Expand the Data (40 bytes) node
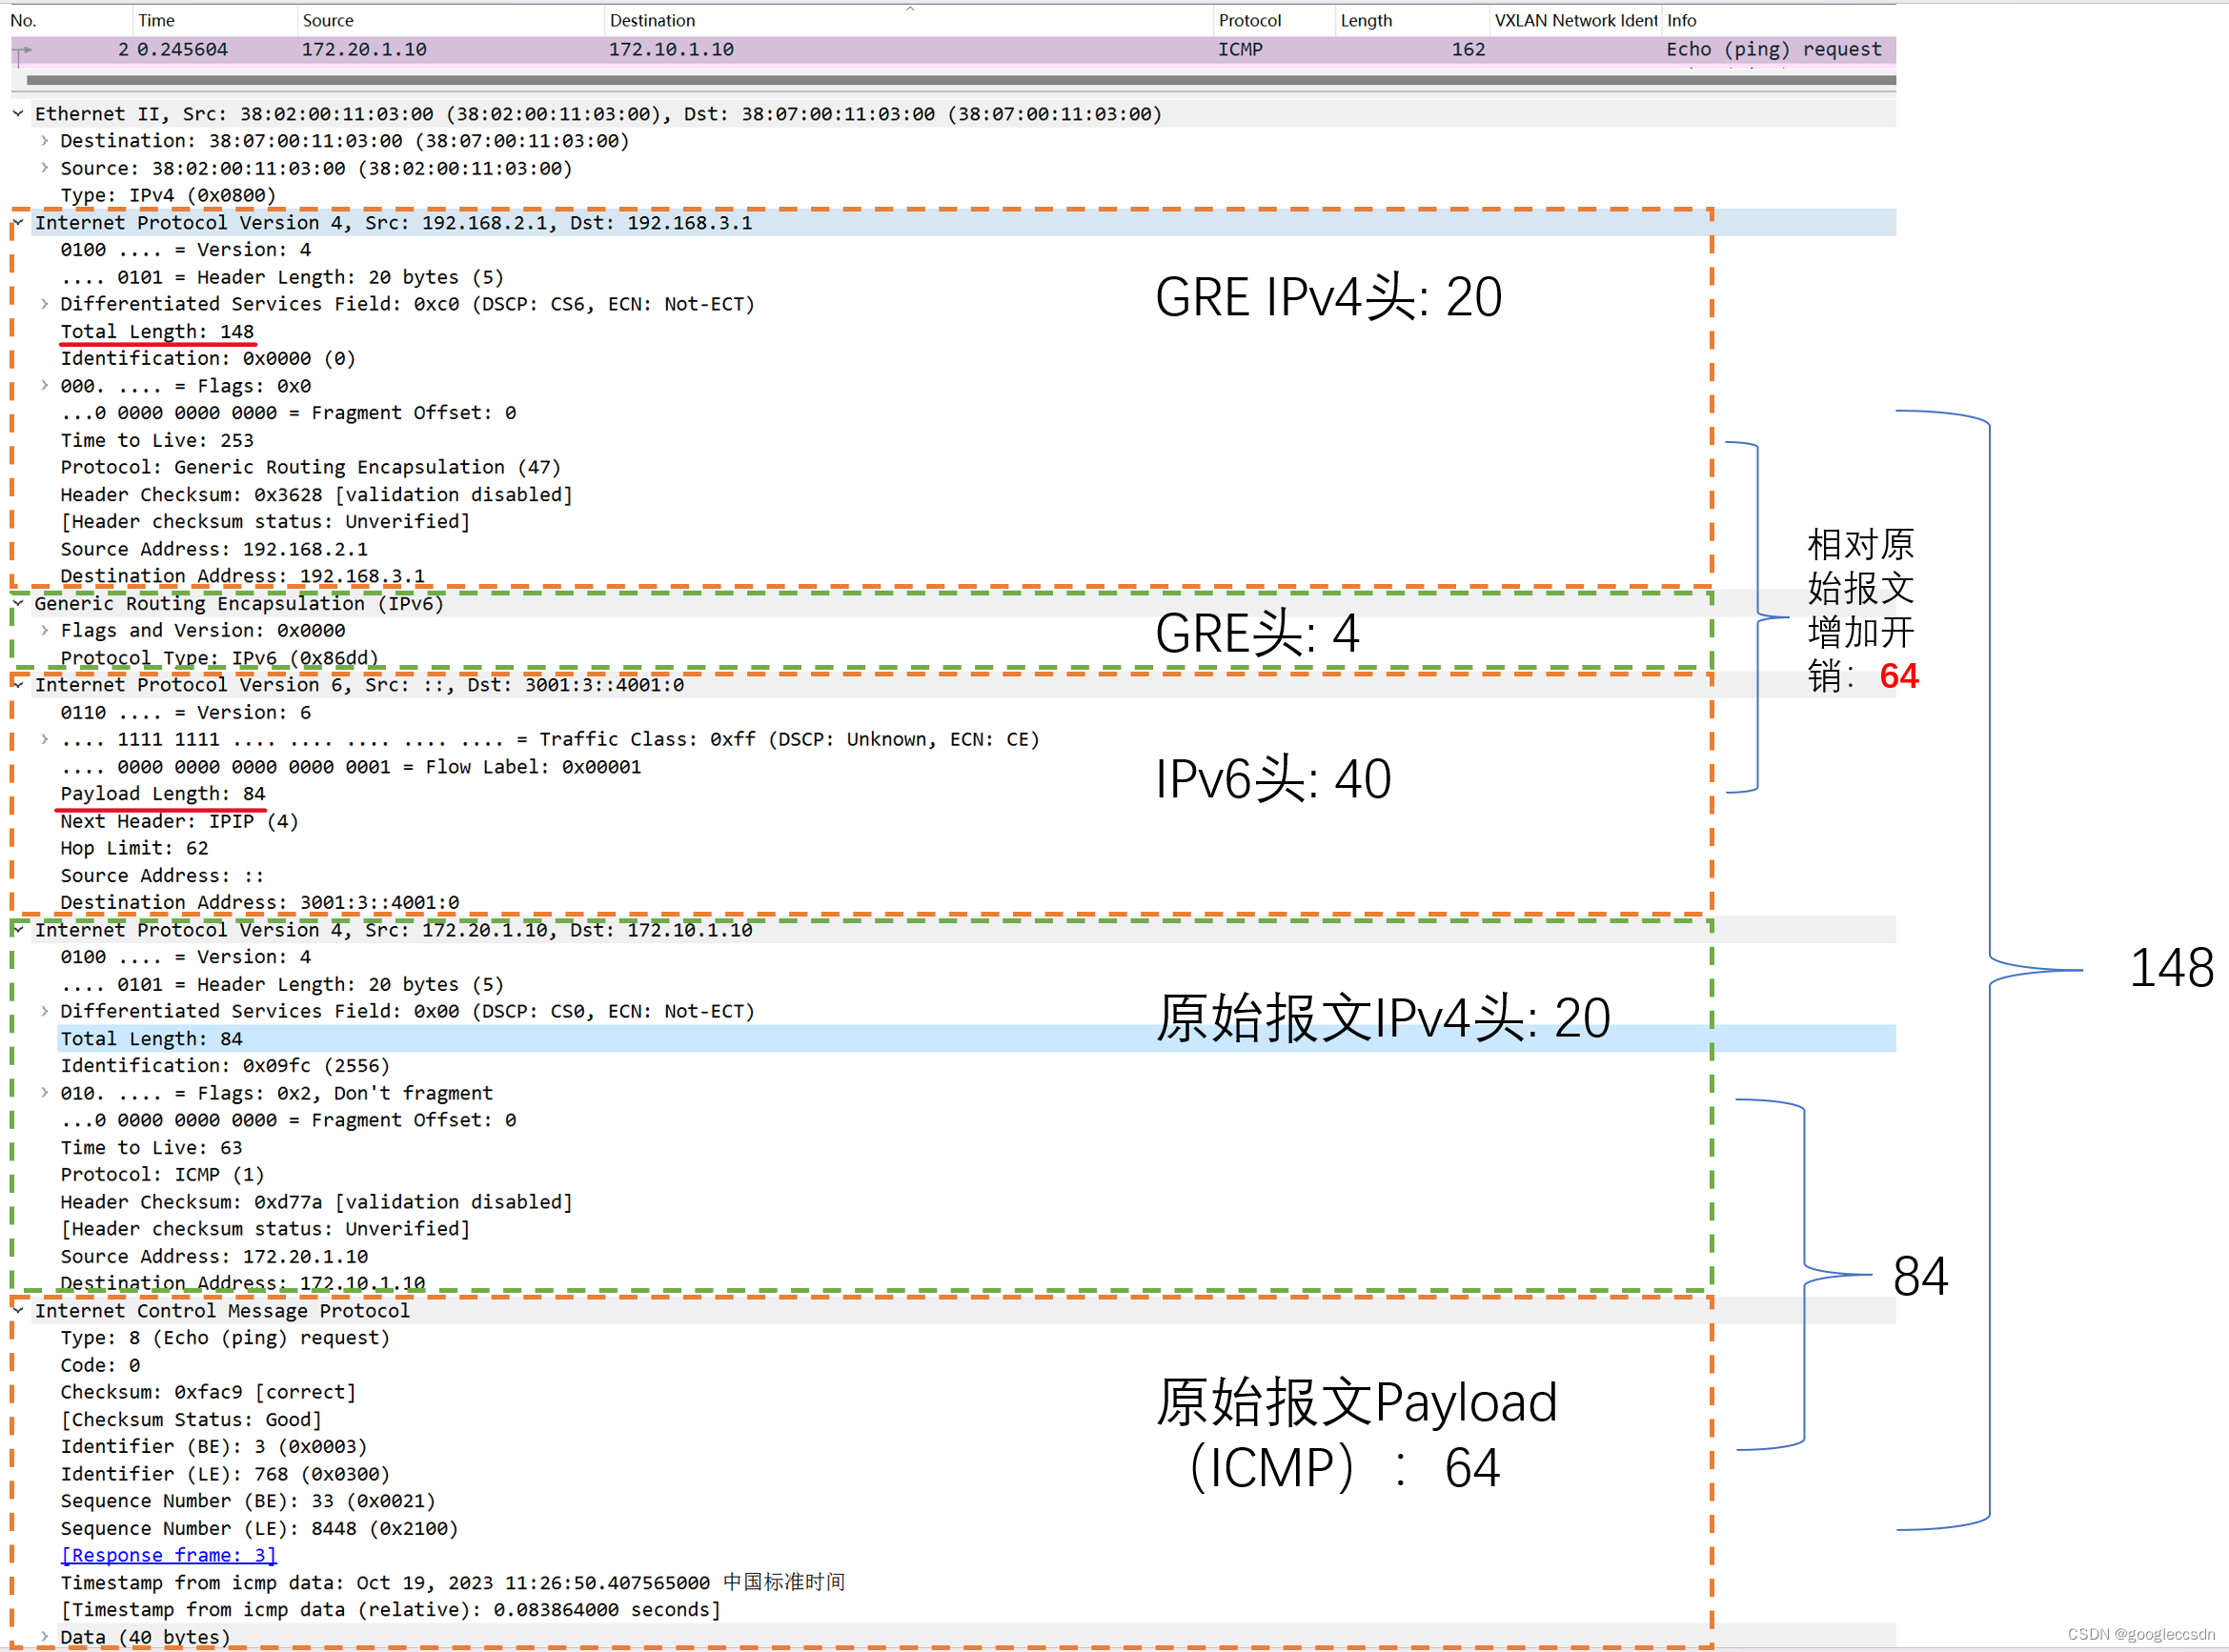The image size is (2229, 1652). [x=44, y=1637]
